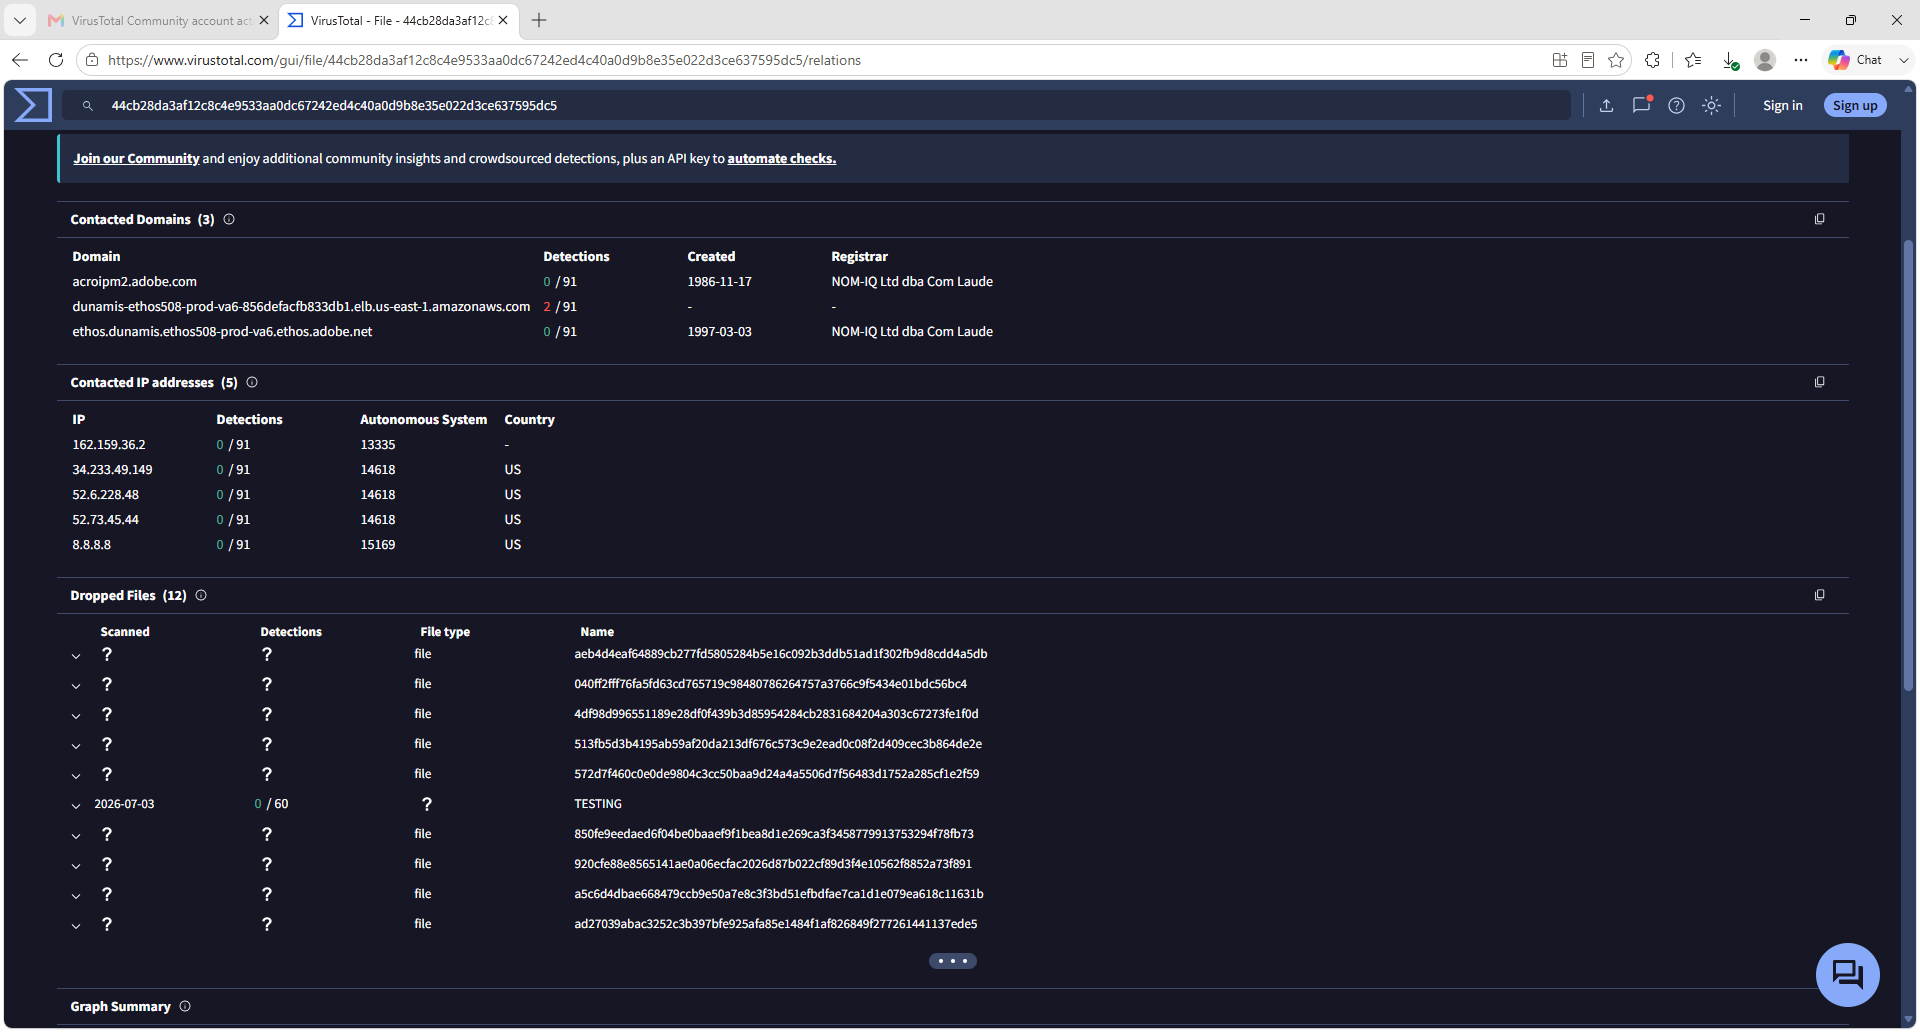Click the browser address bar URL

(x=484, y=60)
